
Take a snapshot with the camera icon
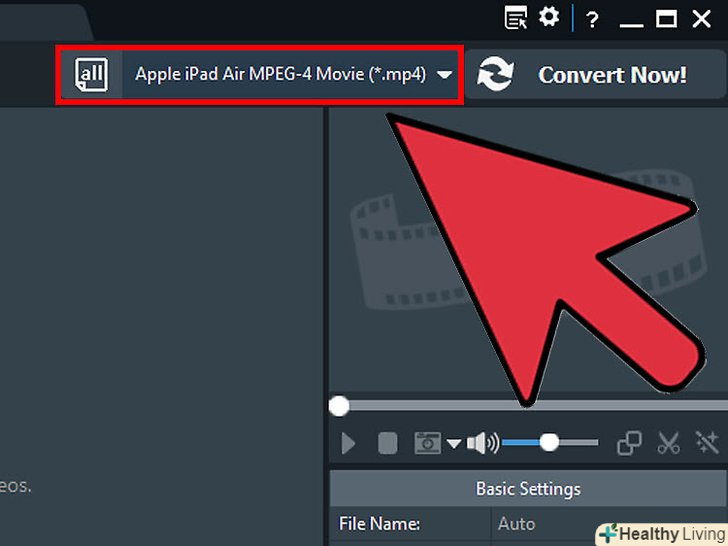coord(427,443)
